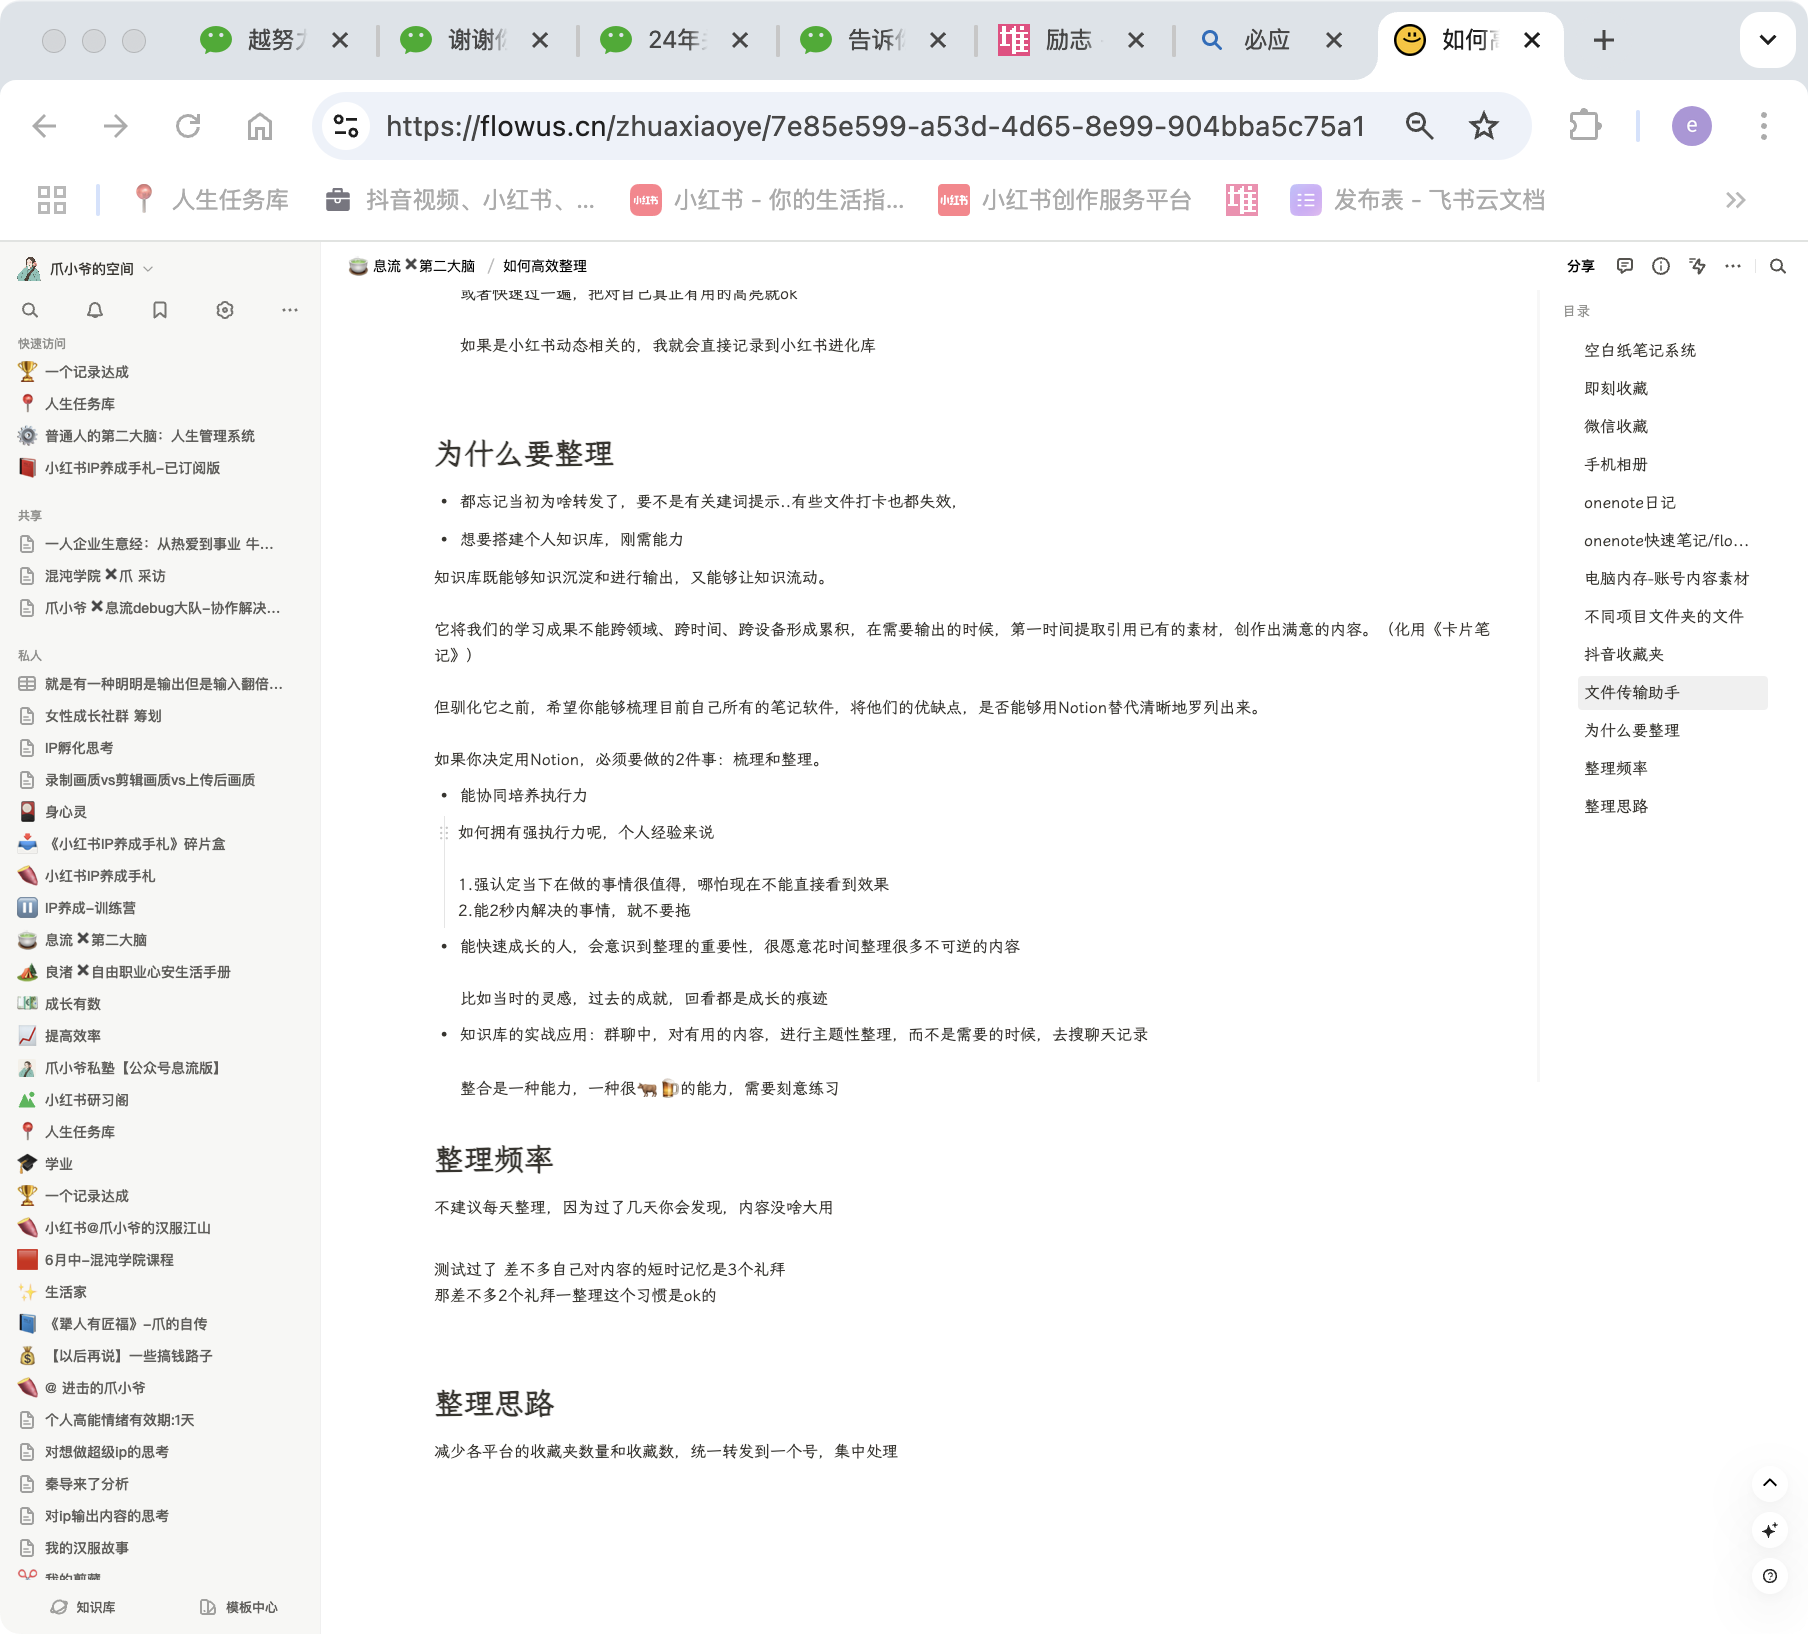Open 小红书研习阁 page in sidebar

coord(87,1100)
